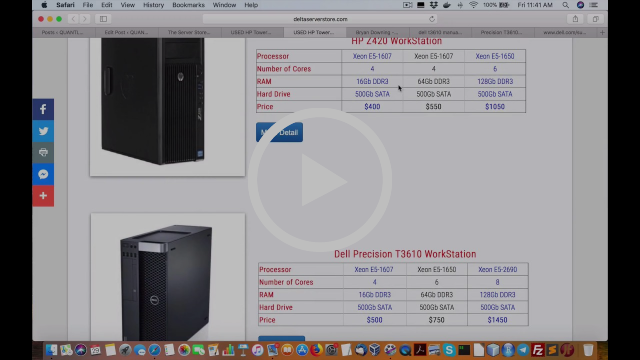Switch to the 'Posts < QUANTL...' tab
The image size is (640, 360).
pos(64,32)
